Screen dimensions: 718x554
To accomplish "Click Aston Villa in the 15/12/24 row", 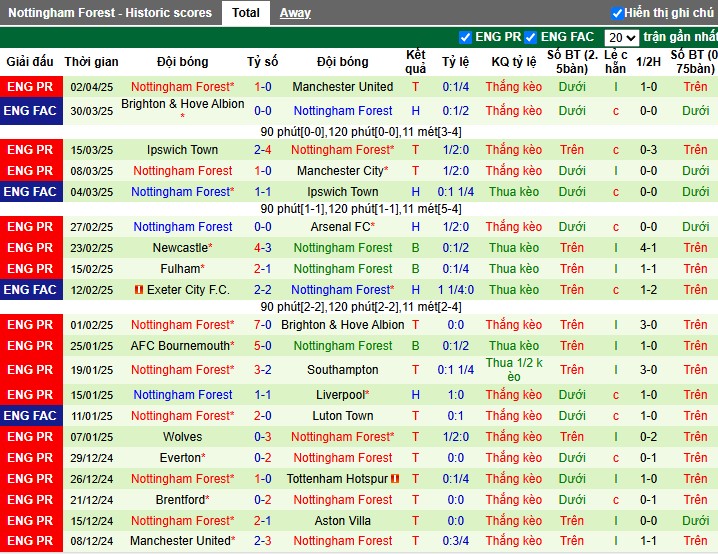I will pos(343,521).
